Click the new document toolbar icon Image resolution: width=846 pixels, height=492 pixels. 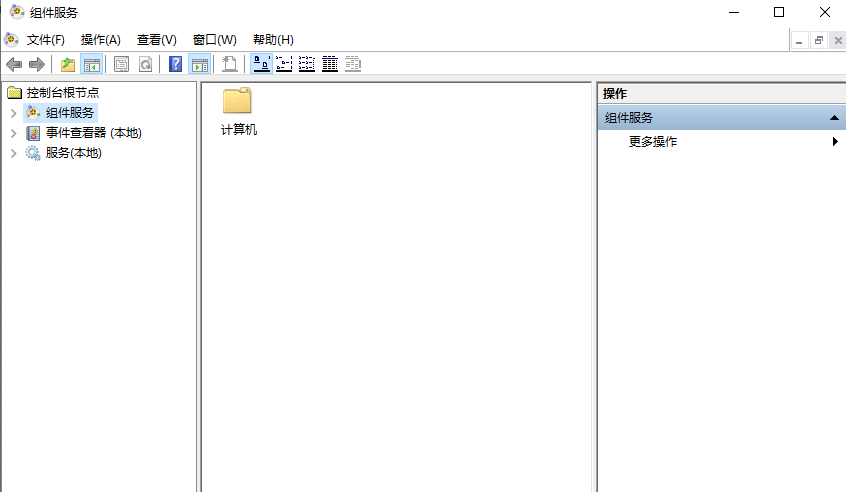(229, 64)
